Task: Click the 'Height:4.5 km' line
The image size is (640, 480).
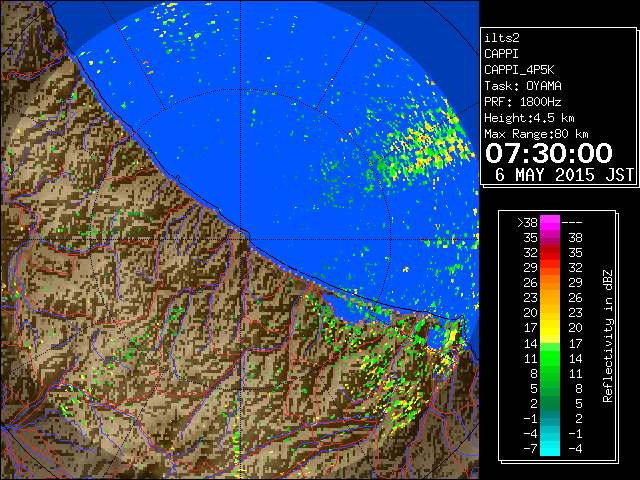Action: pyautogui.click(x=529, y=118)
